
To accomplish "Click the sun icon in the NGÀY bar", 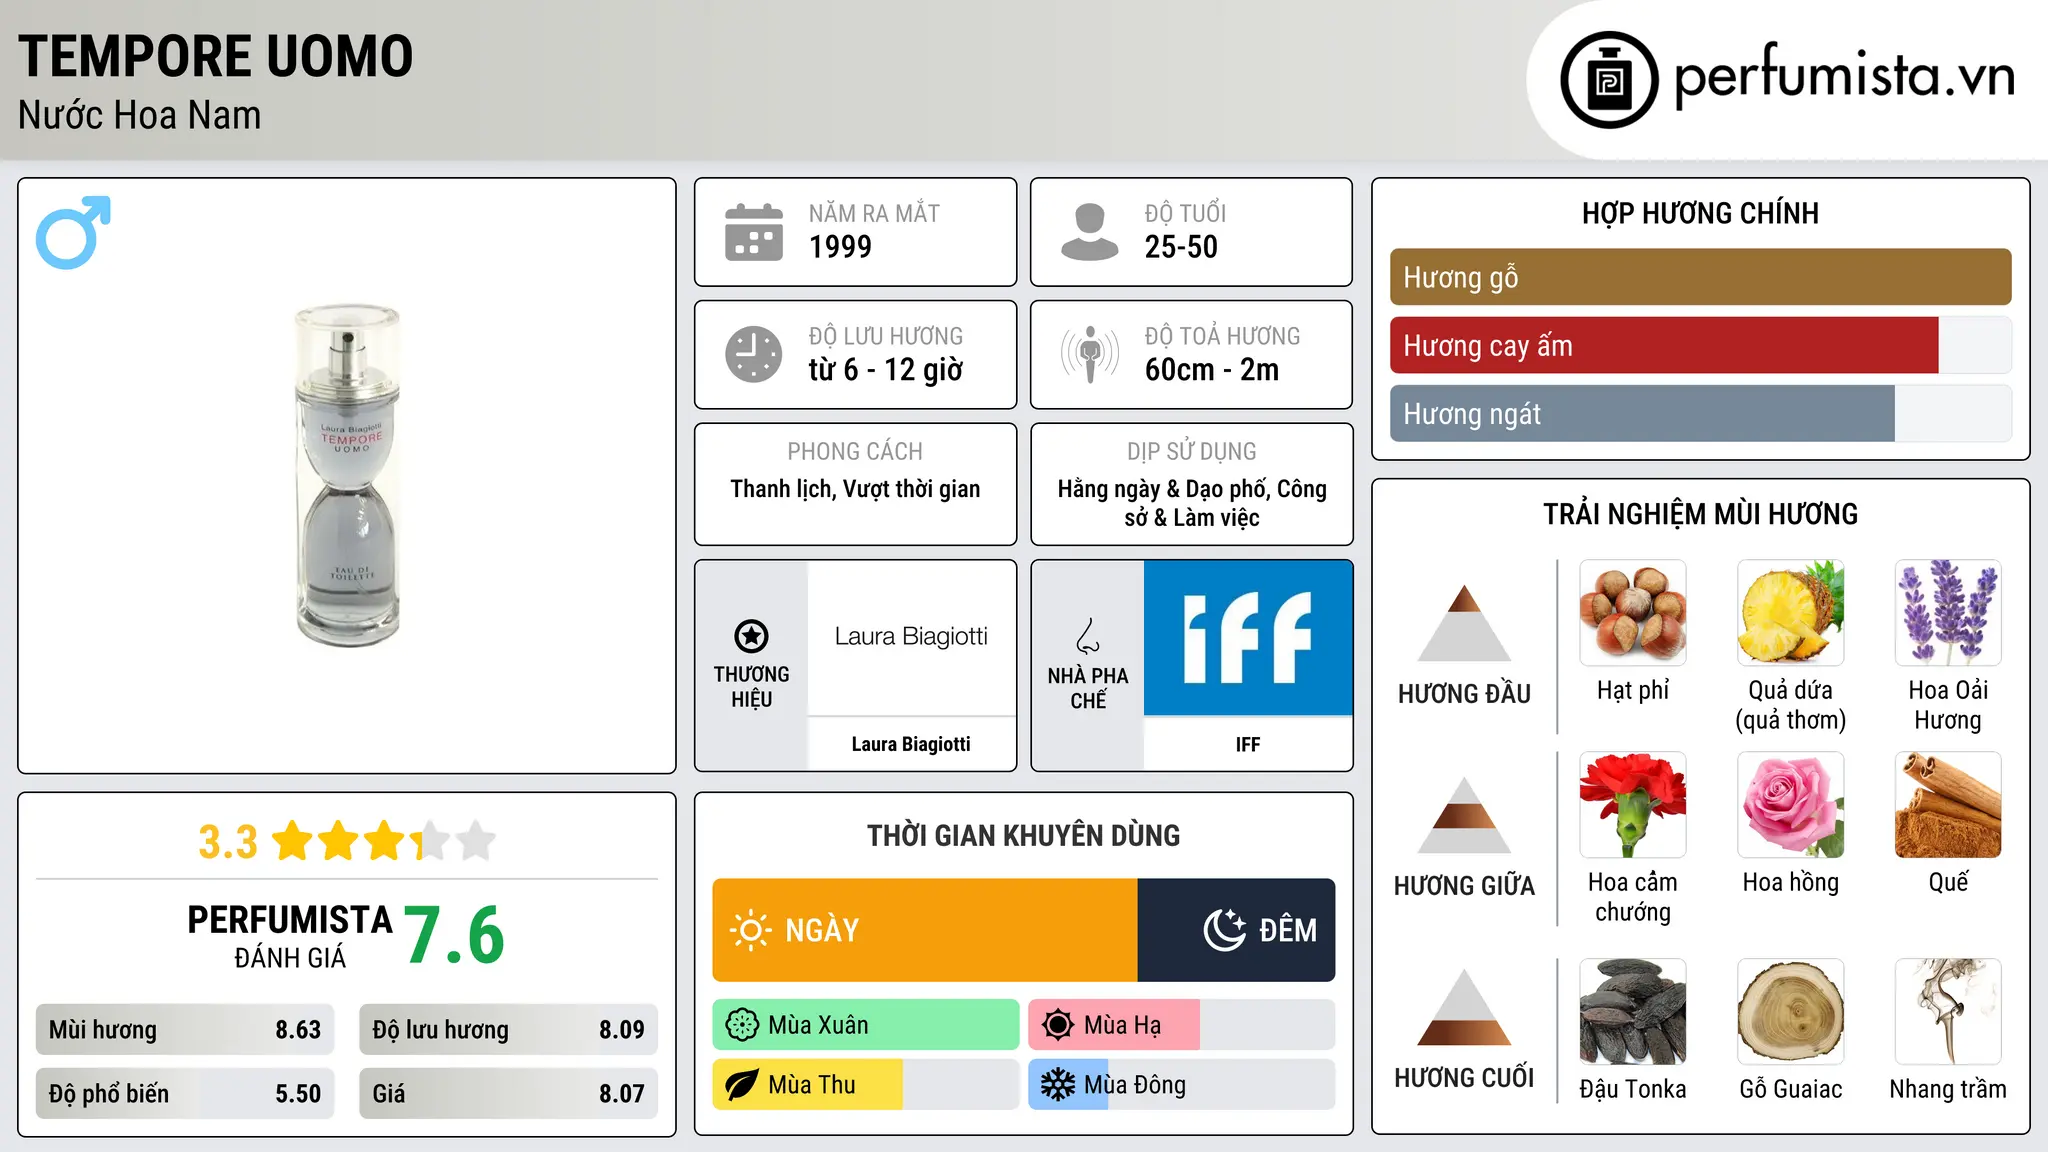I will pyautogui.click(x=750, y=930).
